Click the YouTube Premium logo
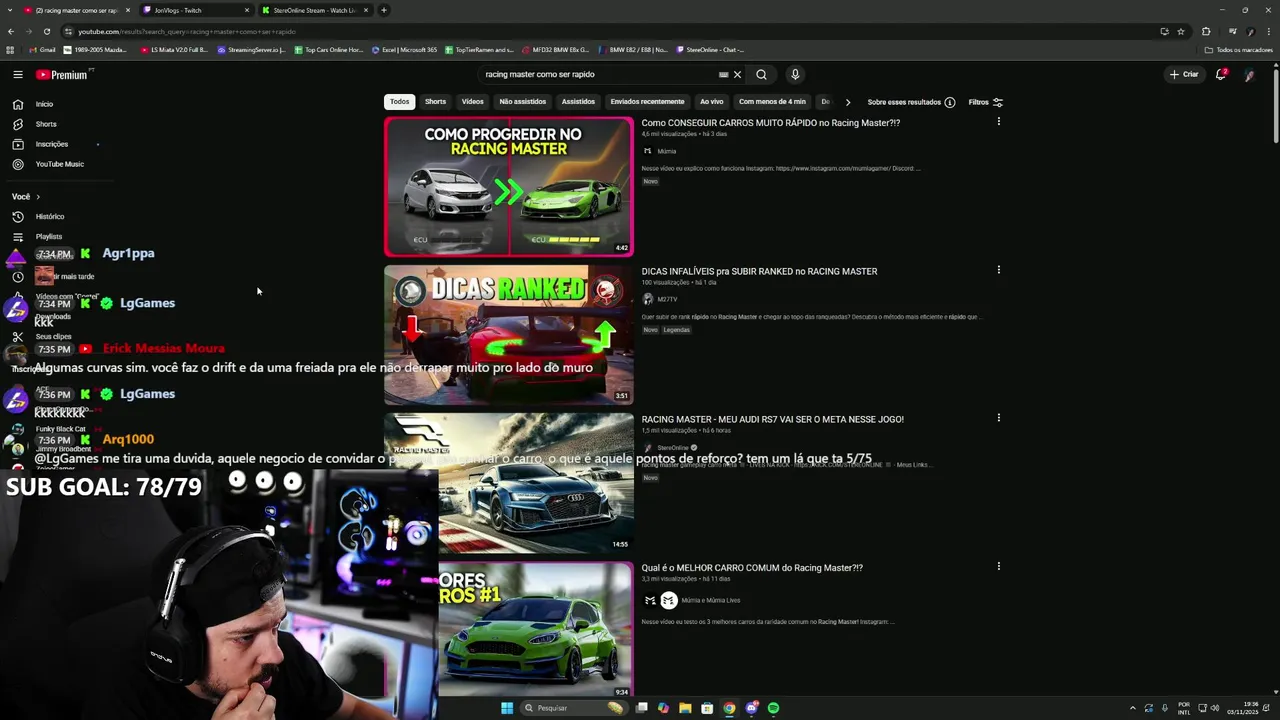Image resolution: width=1280 pixels, height=720 pixels. click(62, 74)
